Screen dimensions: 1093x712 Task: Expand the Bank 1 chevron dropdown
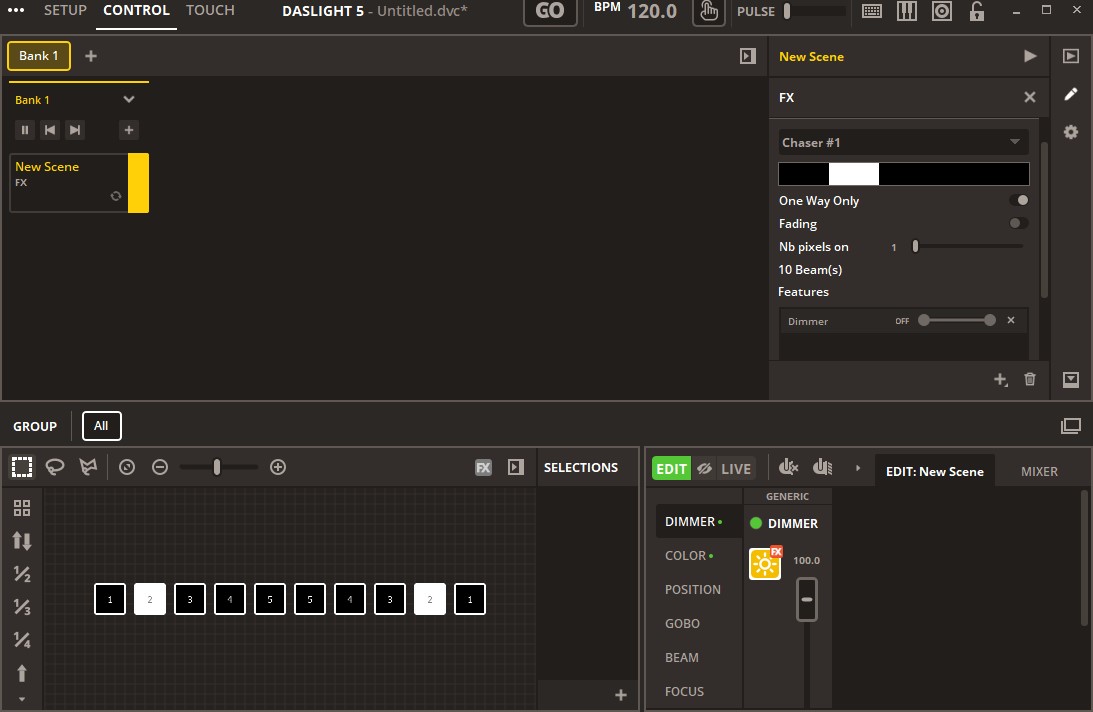(x=128, y=99)
